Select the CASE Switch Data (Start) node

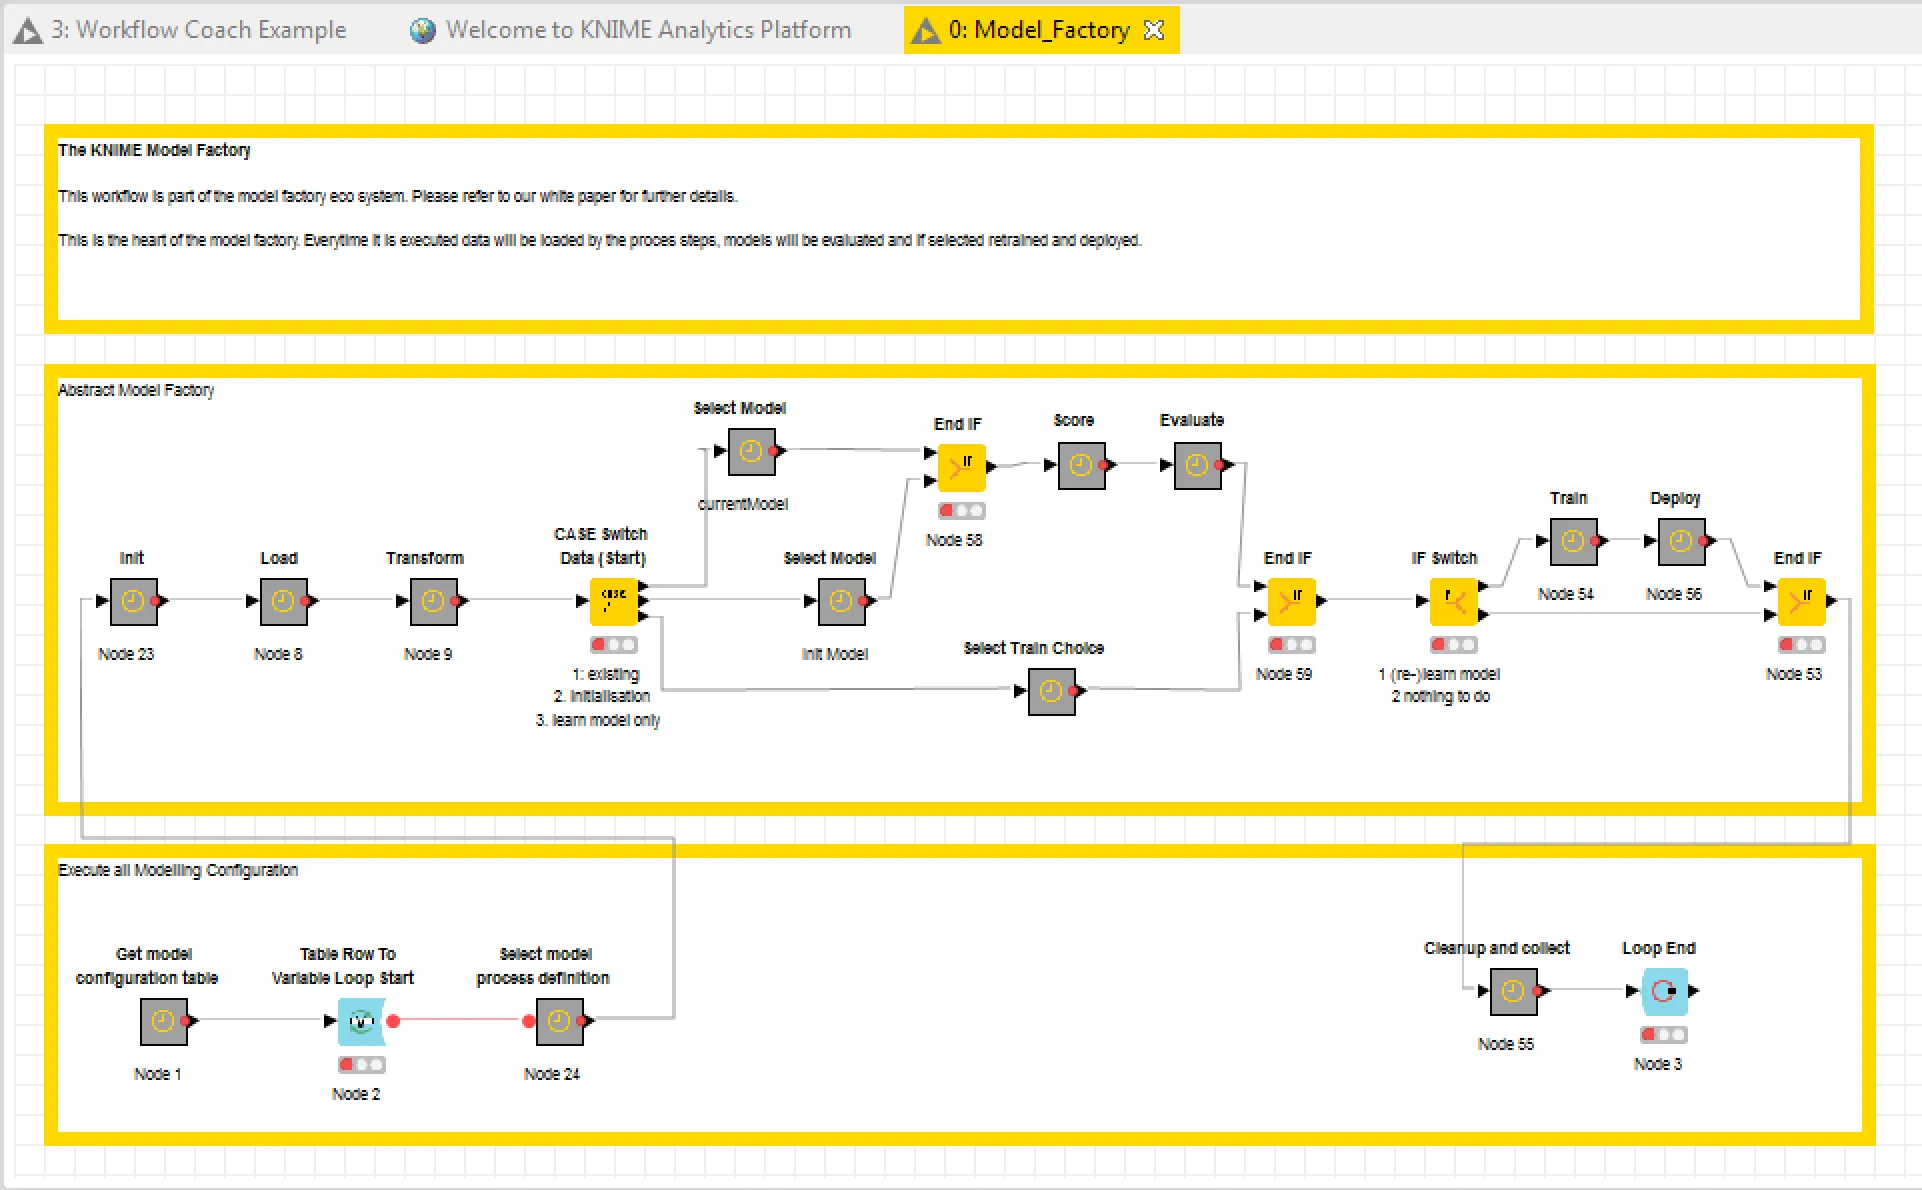pos(613,601)
